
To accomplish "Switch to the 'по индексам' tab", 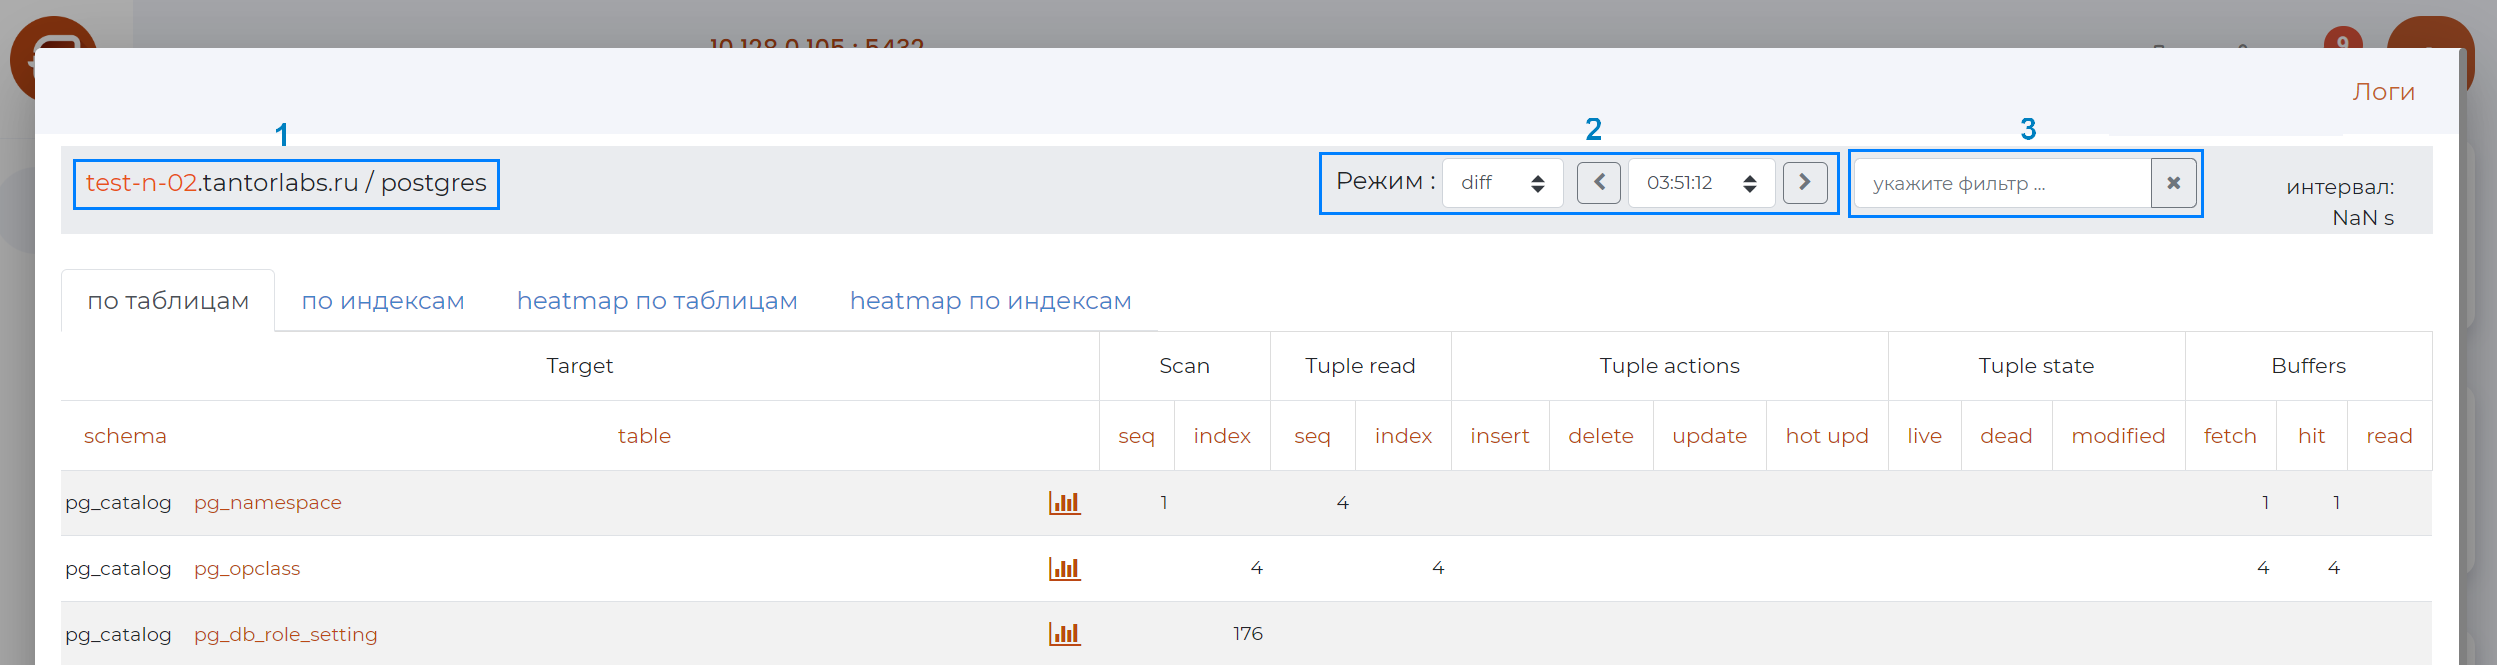I will tap(383, 301).
